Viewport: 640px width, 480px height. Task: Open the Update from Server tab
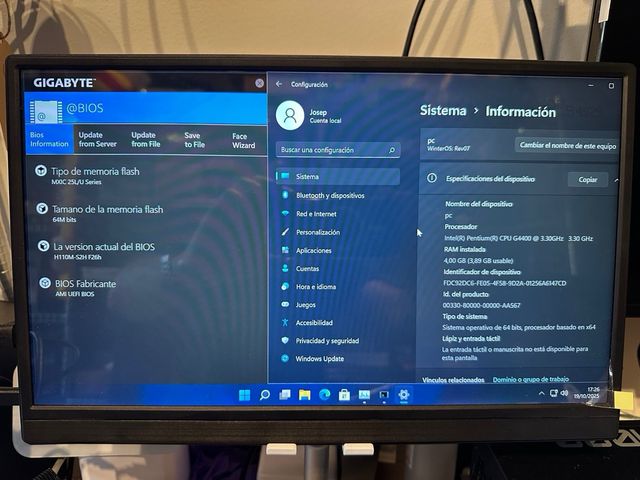click(x=91, y=140)
